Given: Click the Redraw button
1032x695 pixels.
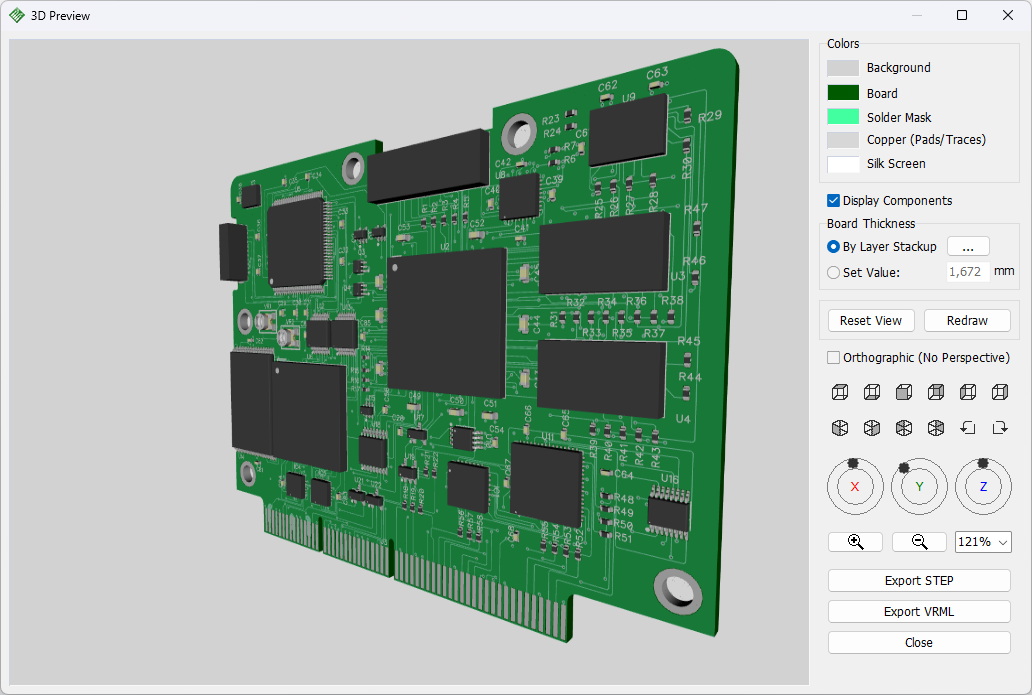Looking at the screenshot, I should point(967,321).
